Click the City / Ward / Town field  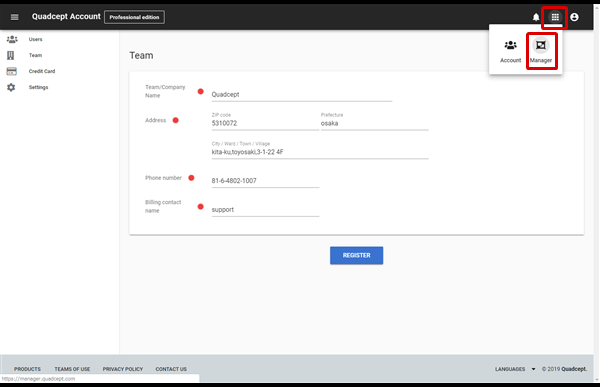[320, 152]
